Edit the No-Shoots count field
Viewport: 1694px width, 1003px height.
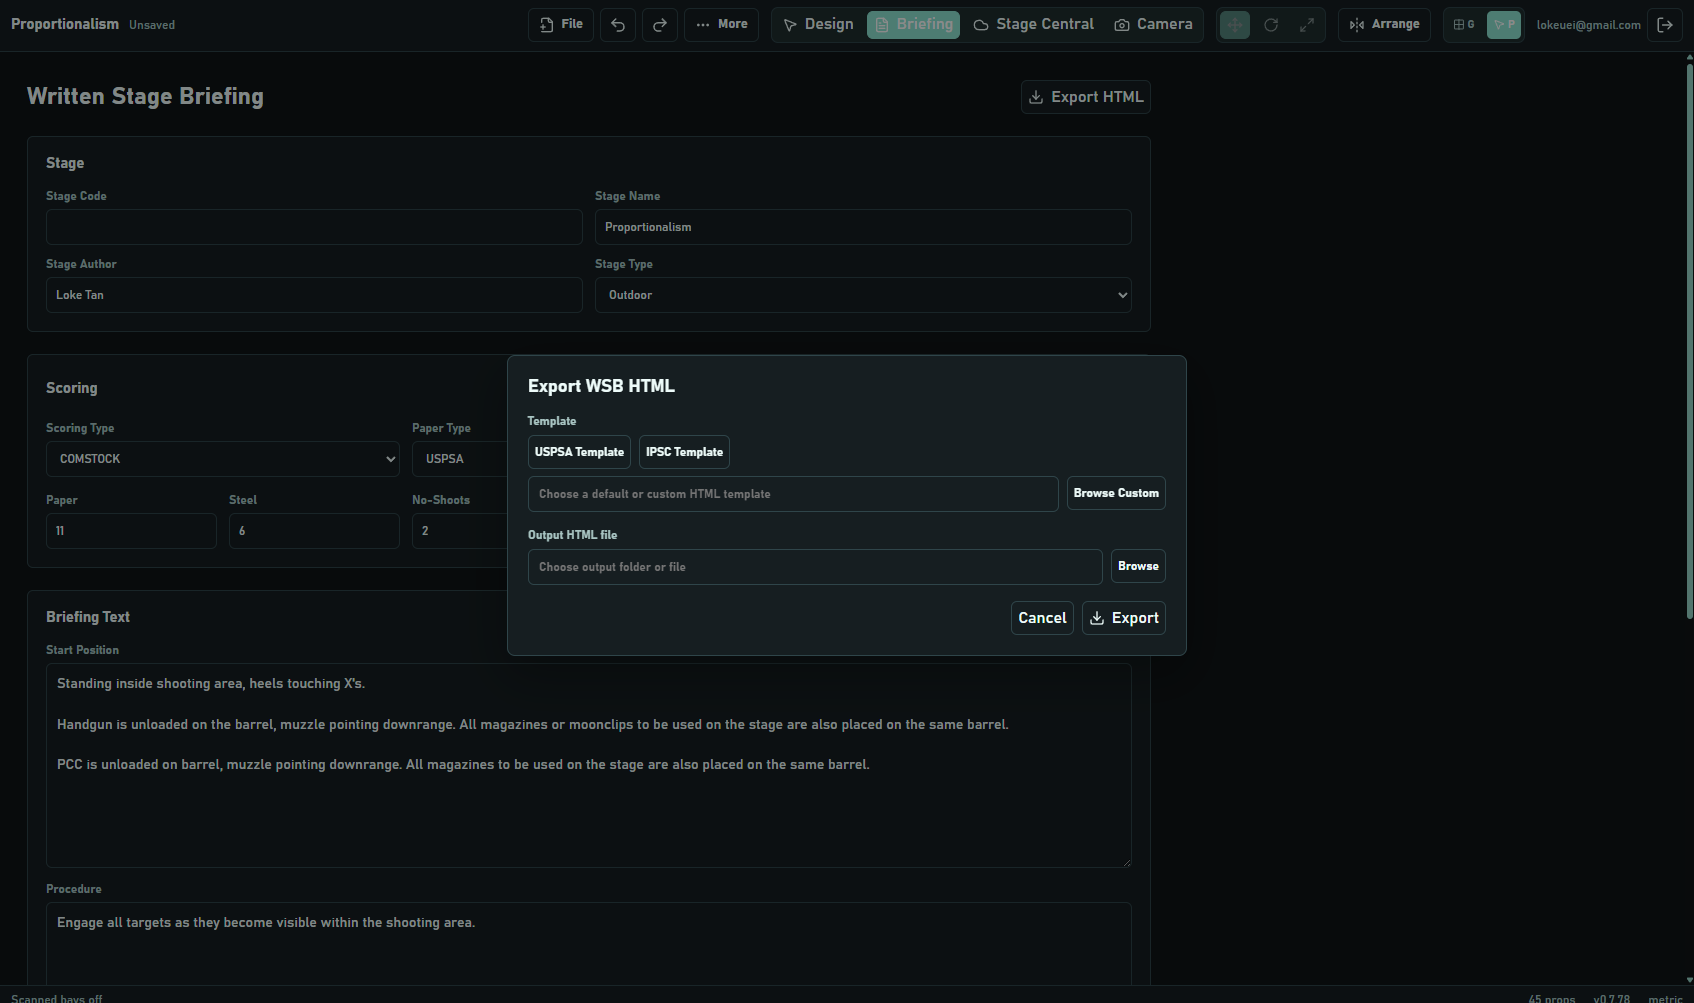coord(460,531)
